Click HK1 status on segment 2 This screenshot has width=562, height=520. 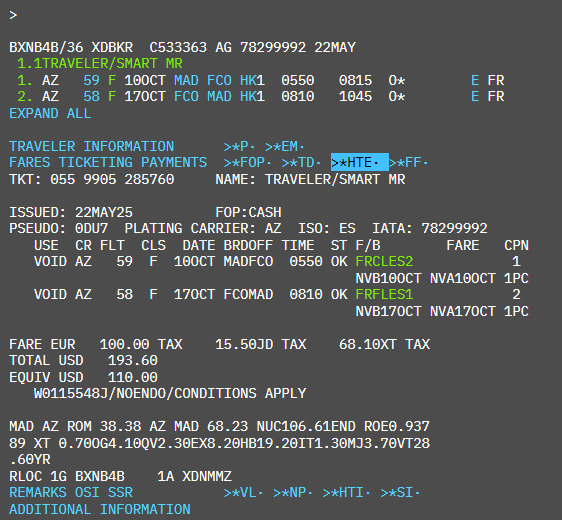[x=252, y=96]
